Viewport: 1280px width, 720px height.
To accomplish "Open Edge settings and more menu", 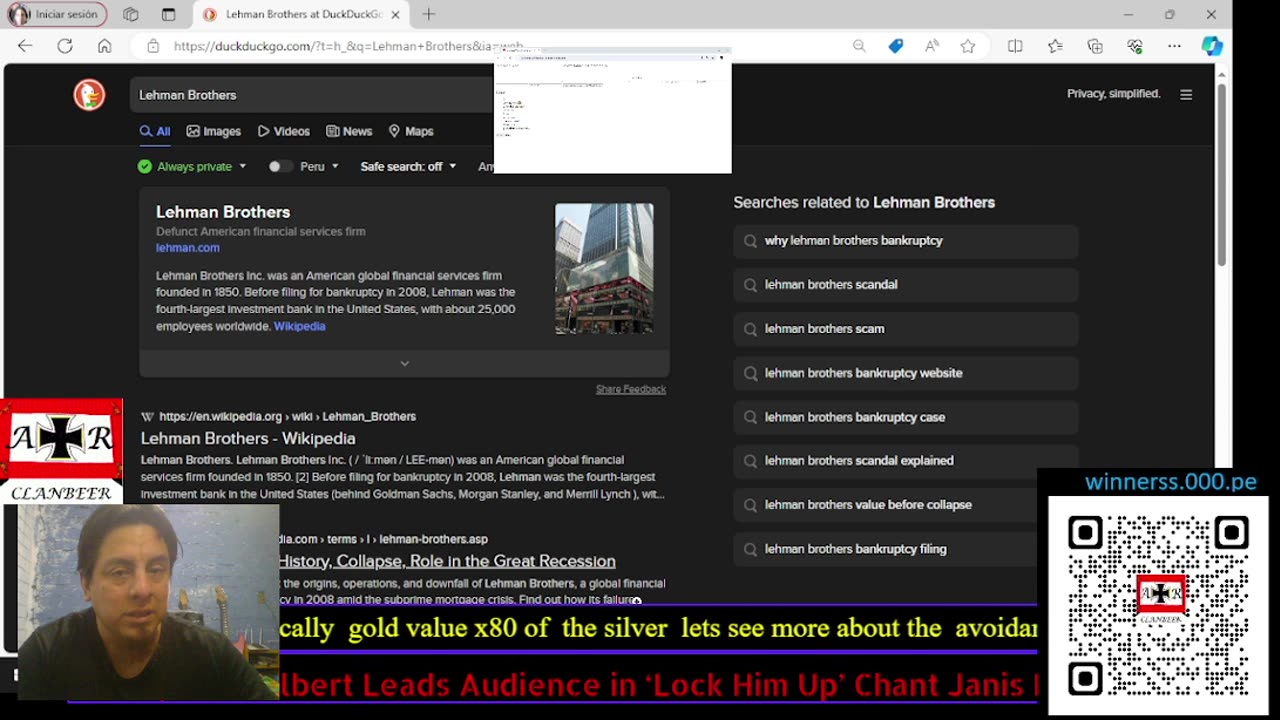I will (x=1174, y=46).
